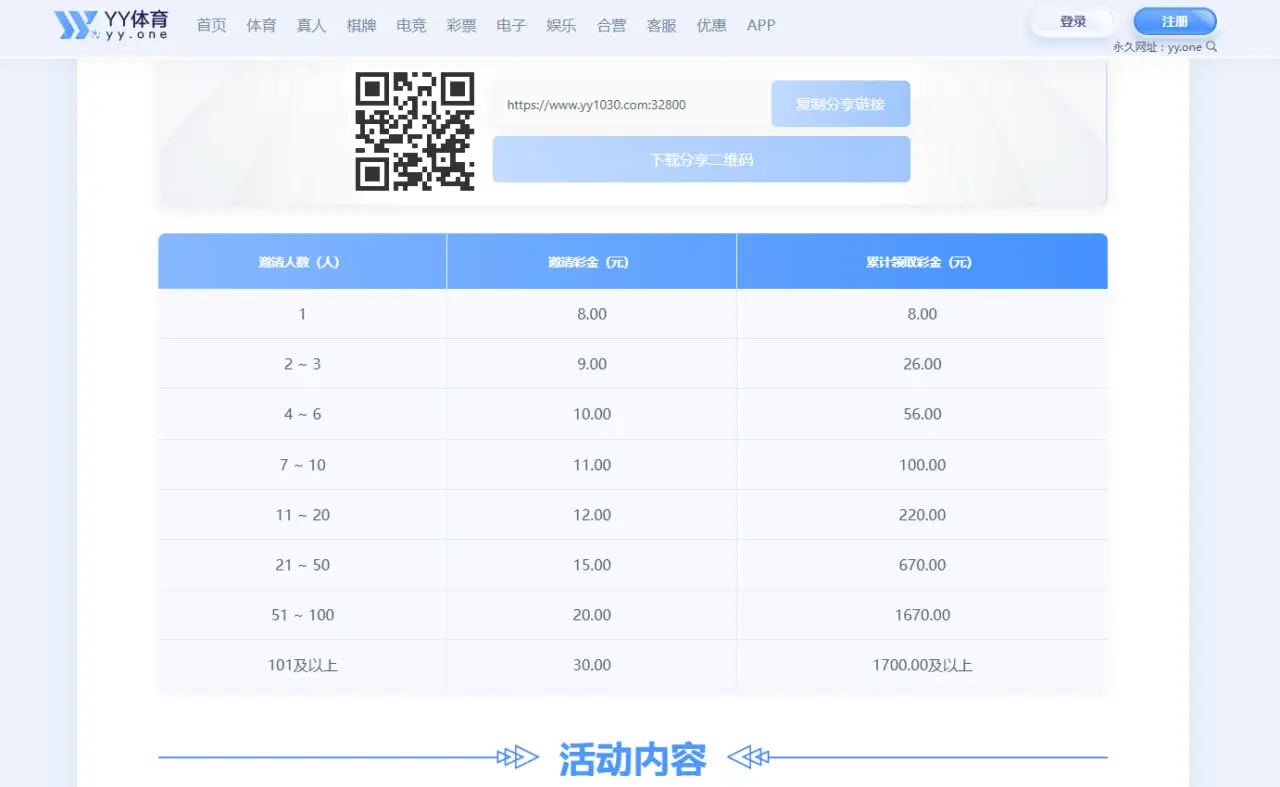Switch to the 体育 sports section

click(x=261, y=26)
